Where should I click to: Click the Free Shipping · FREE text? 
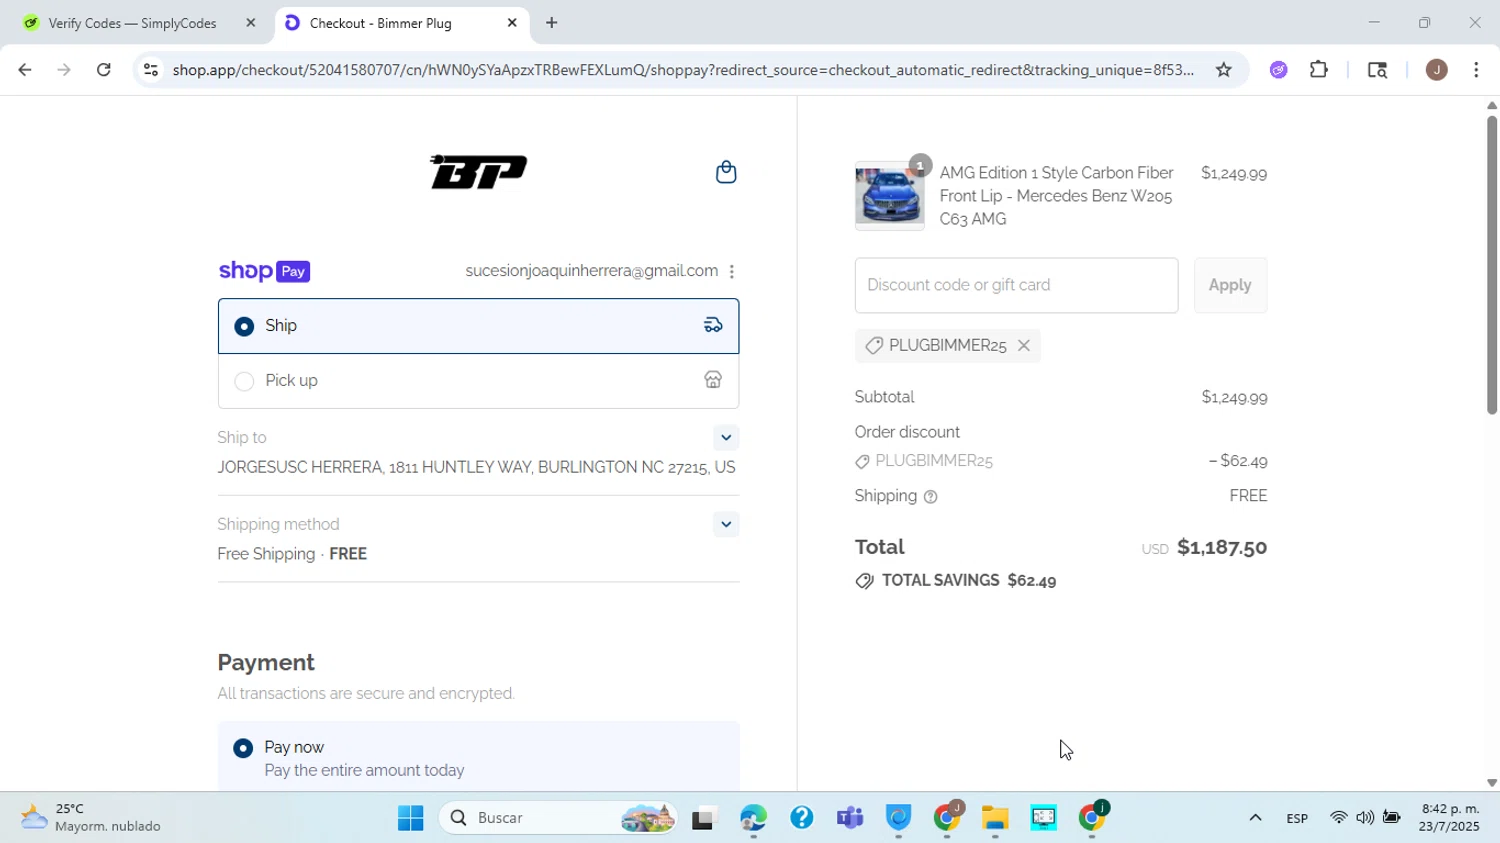[x=292, y=554]
